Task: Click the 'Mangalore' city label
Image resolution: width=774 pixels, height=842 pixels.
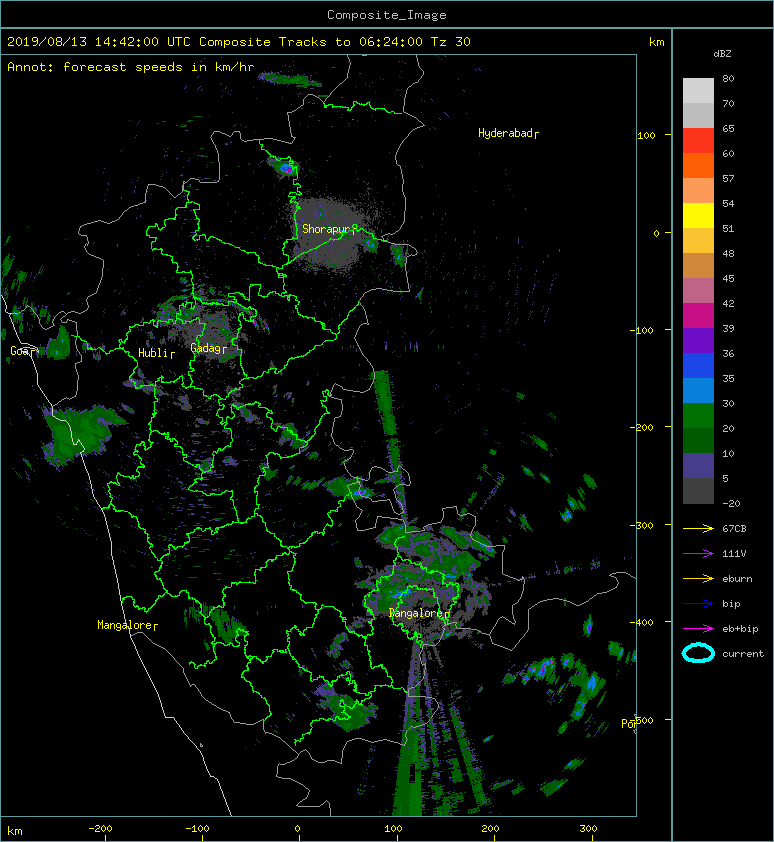Action: [x=127, y=625]
